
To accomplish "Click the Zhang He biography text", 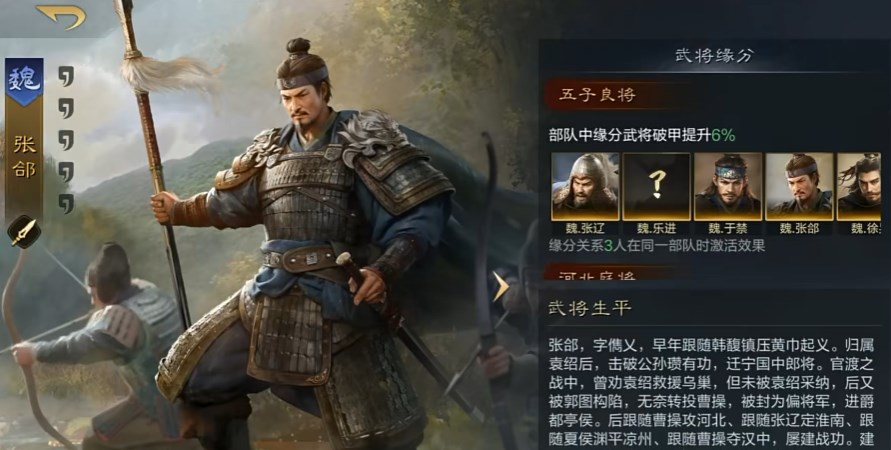I will 711,392.
